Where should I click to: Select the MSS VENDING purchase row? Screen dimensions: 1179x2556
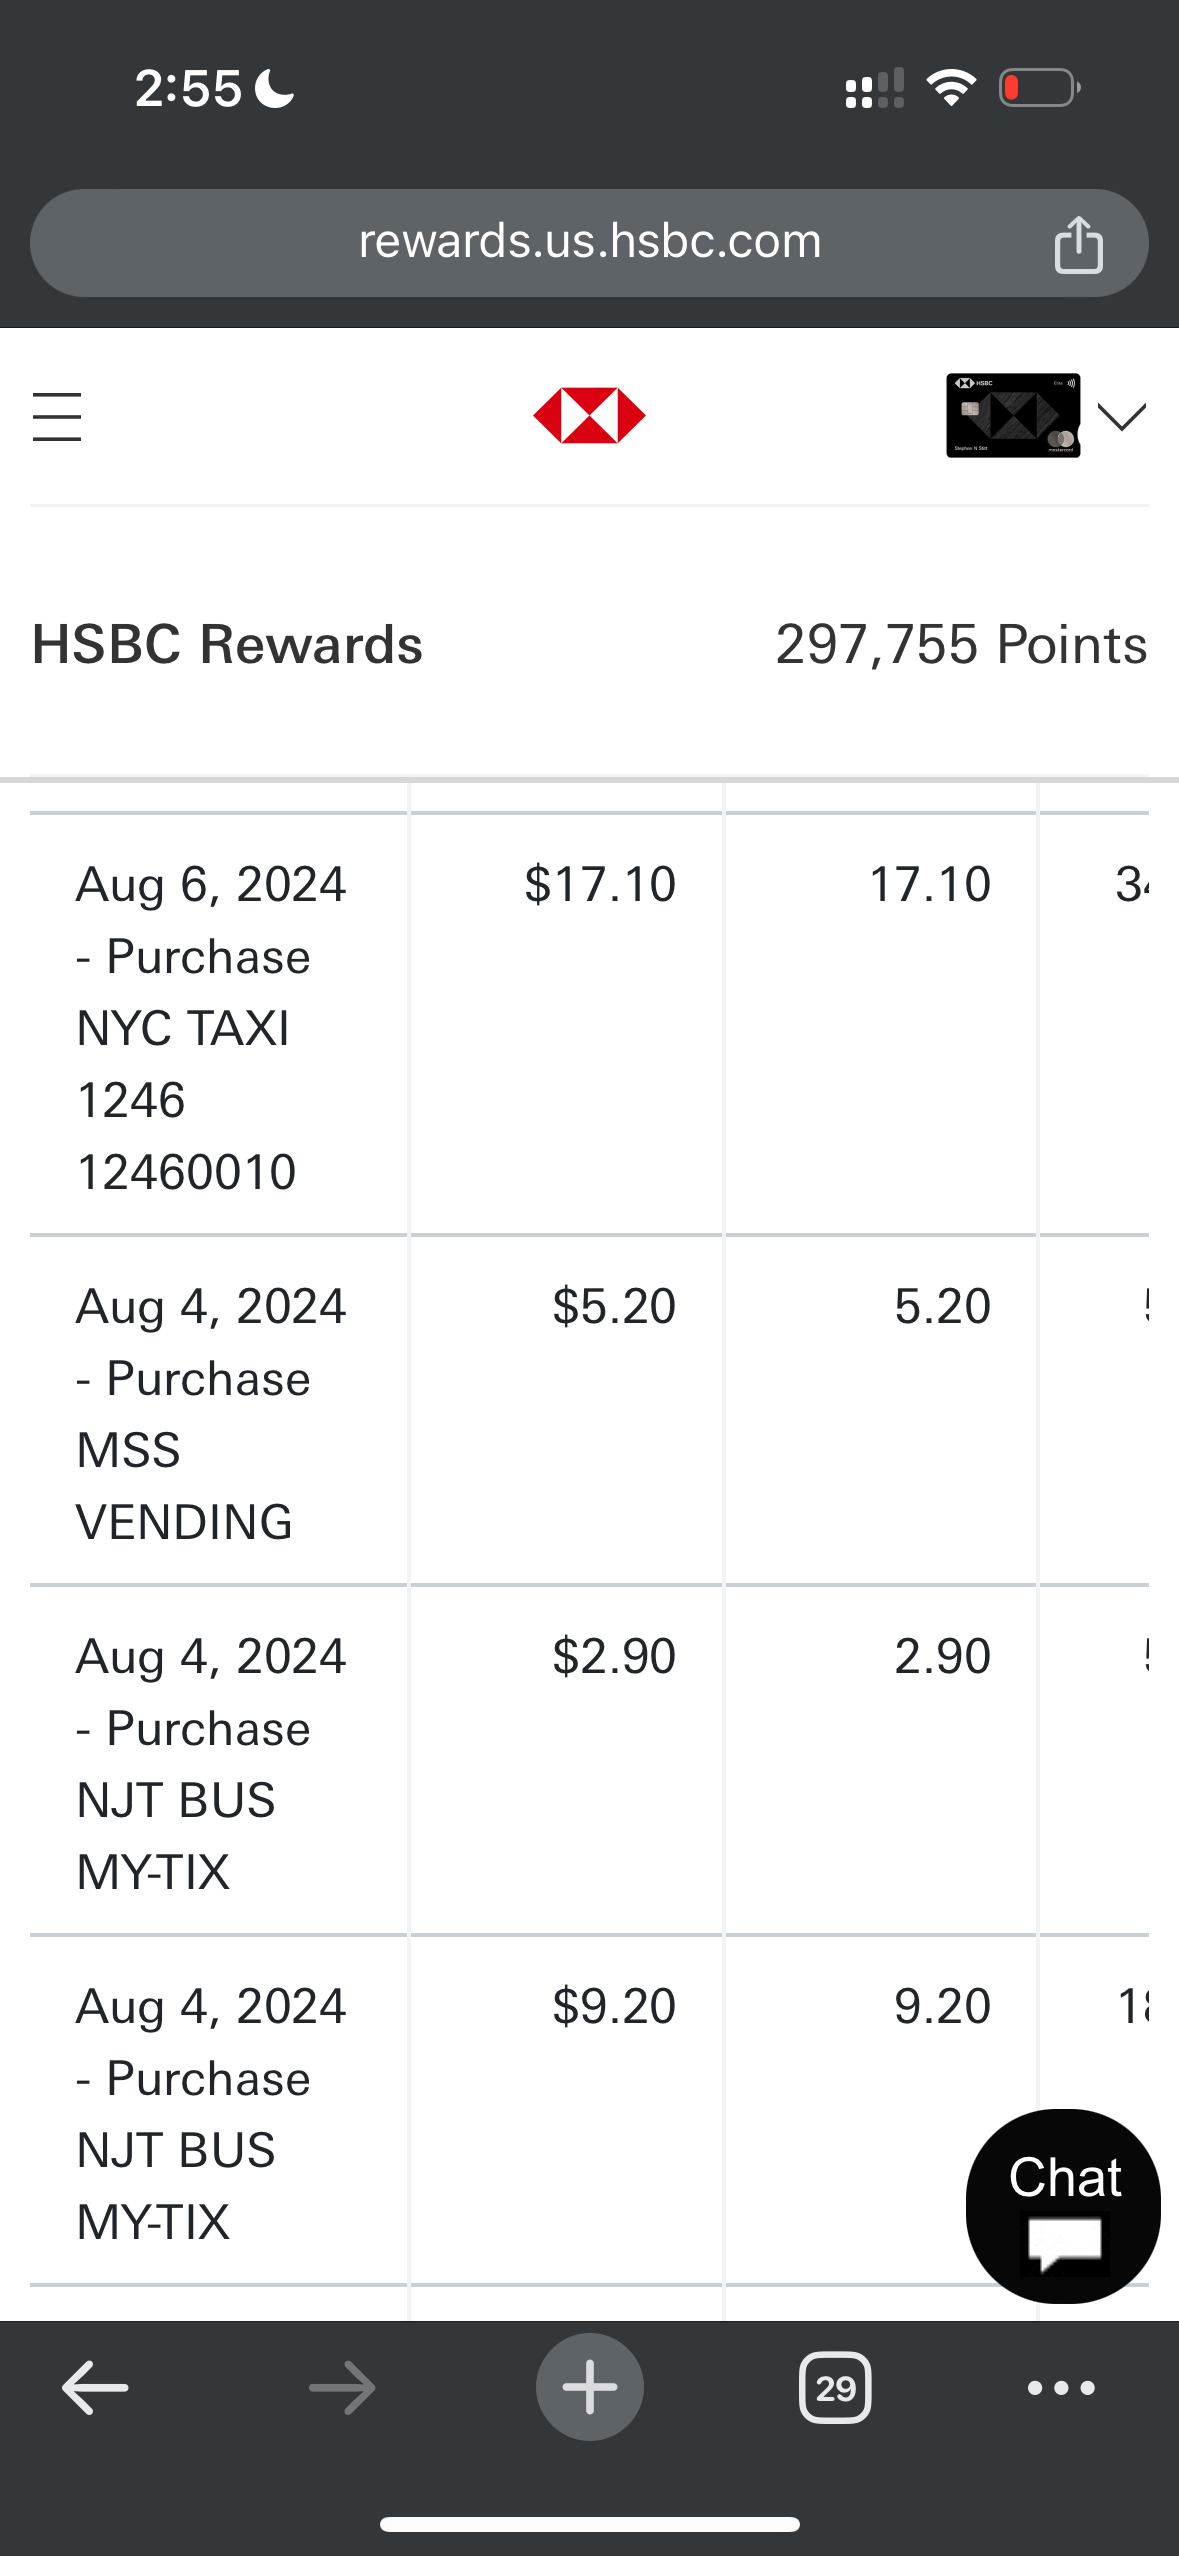210,1414
